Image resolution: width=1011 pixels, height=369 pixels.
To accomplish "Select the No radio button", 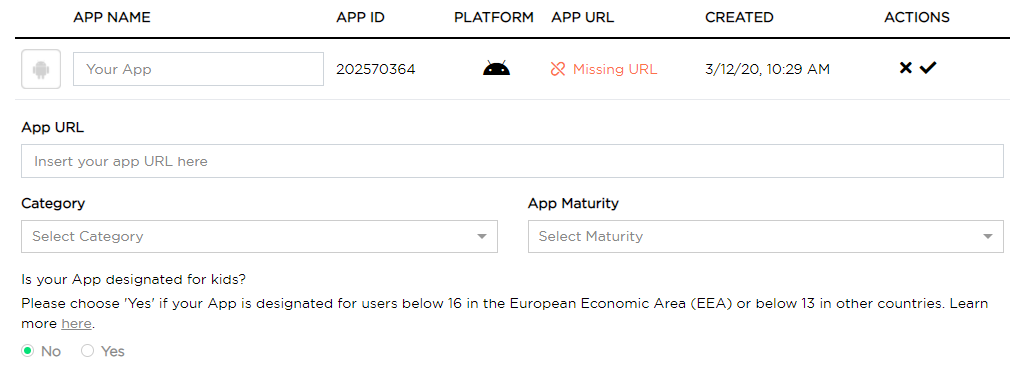I will click(x=27, y=351).
